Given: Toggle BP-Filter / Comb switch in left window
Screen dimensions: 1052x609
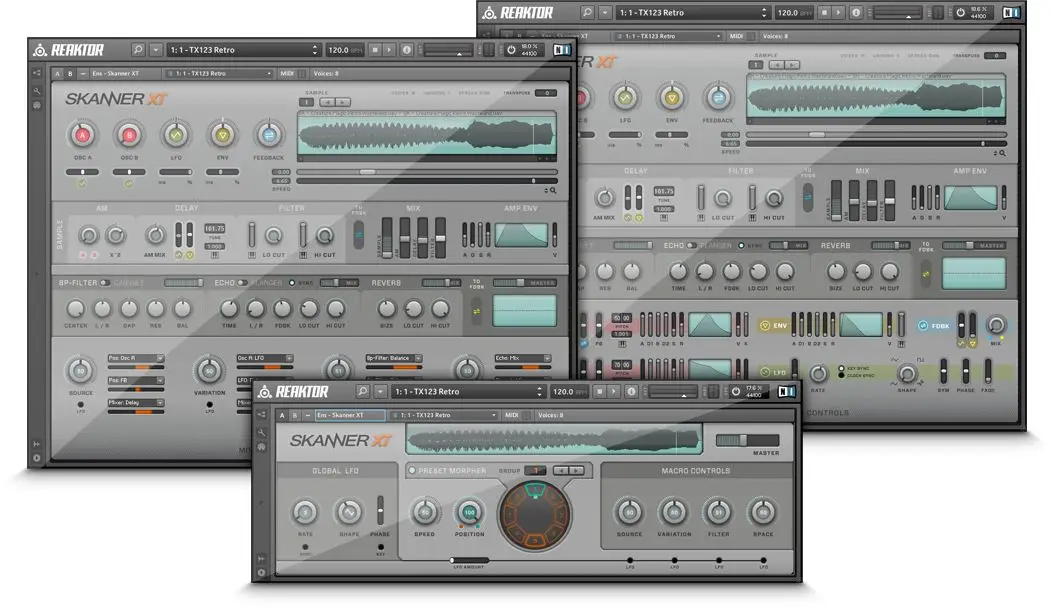Looking at the screenshot, I should tap(105, 283).
